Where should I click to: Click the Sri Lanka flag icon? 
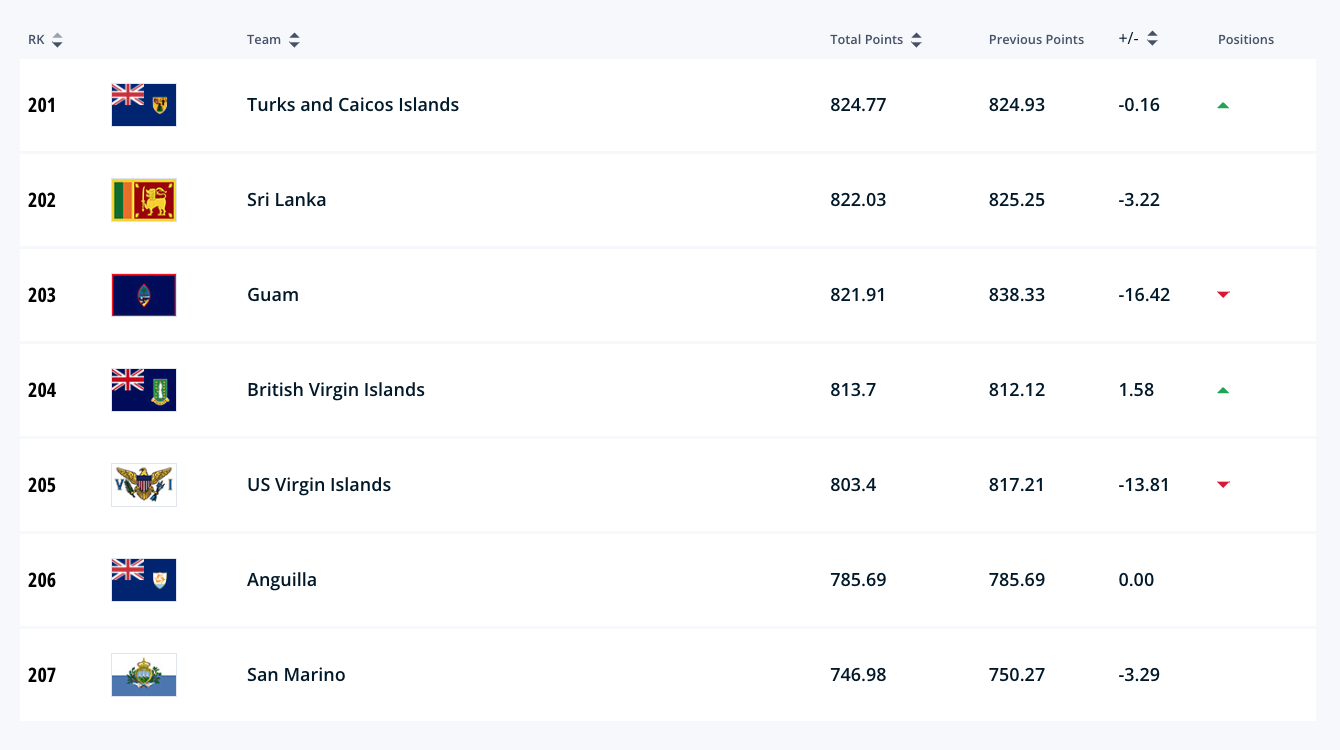pyautogui.click(x=144, y=200)
